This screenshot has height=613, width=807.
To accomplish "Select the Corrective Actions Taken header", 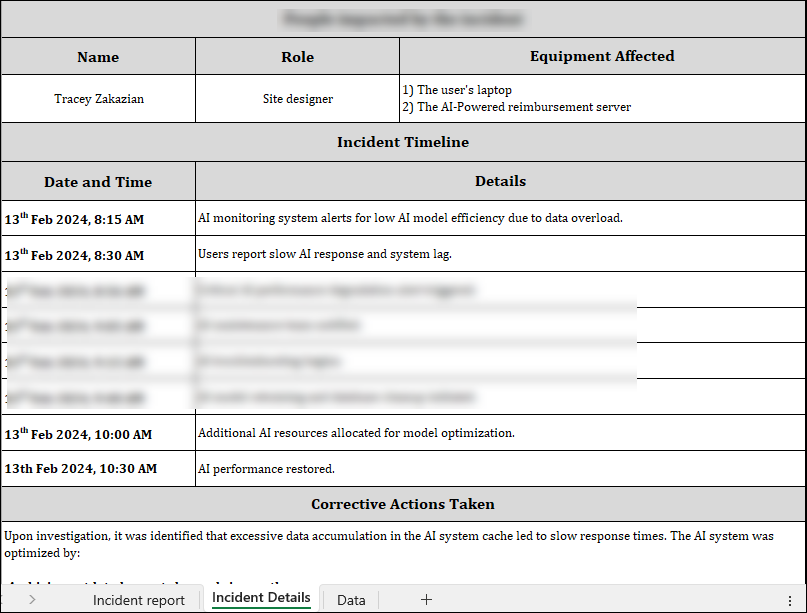I will pos(403,504).
